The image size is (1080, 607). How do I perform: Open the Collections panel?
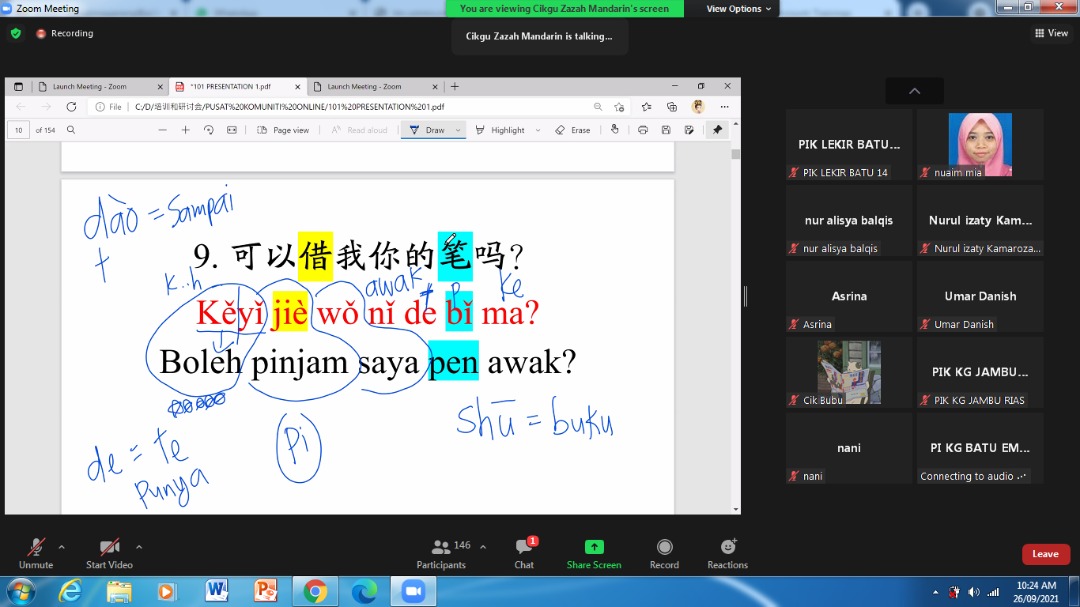point(672,107)
